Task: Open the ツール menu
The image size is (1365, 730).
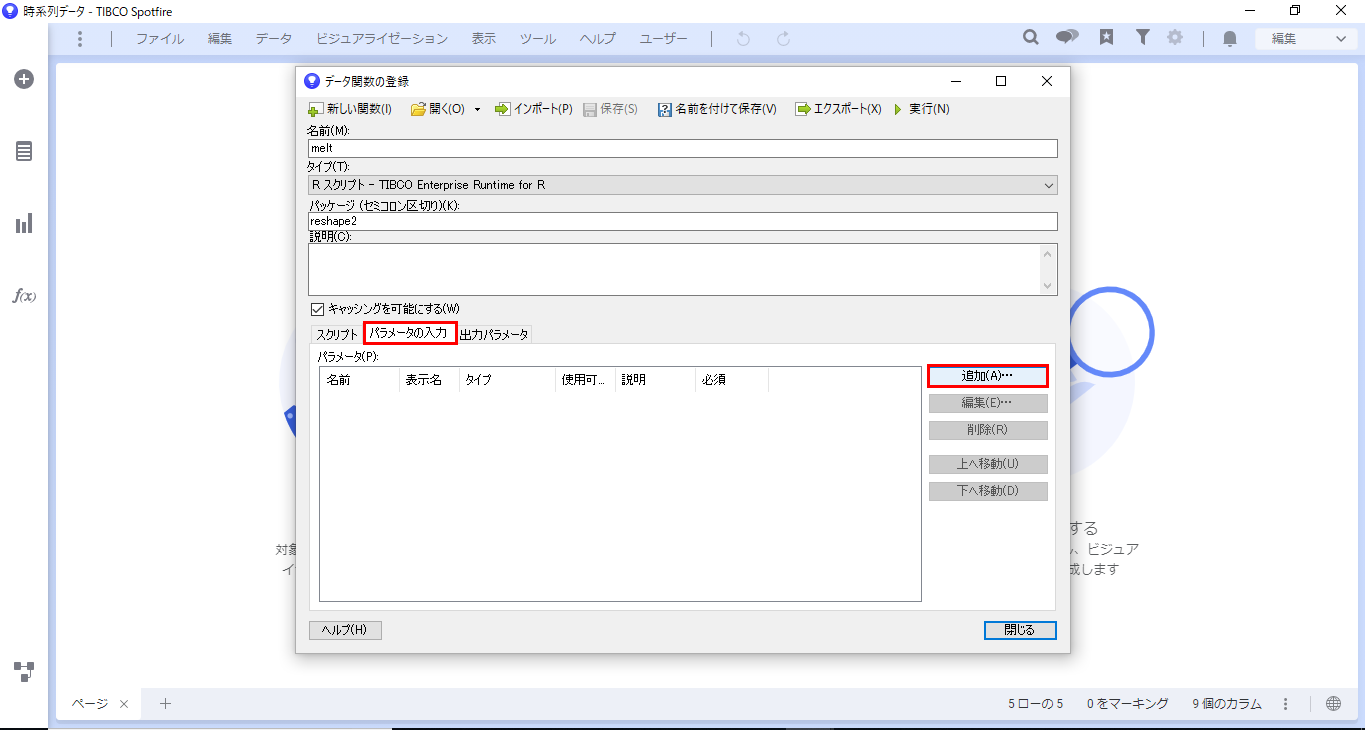Action: [x=538, y=39]
